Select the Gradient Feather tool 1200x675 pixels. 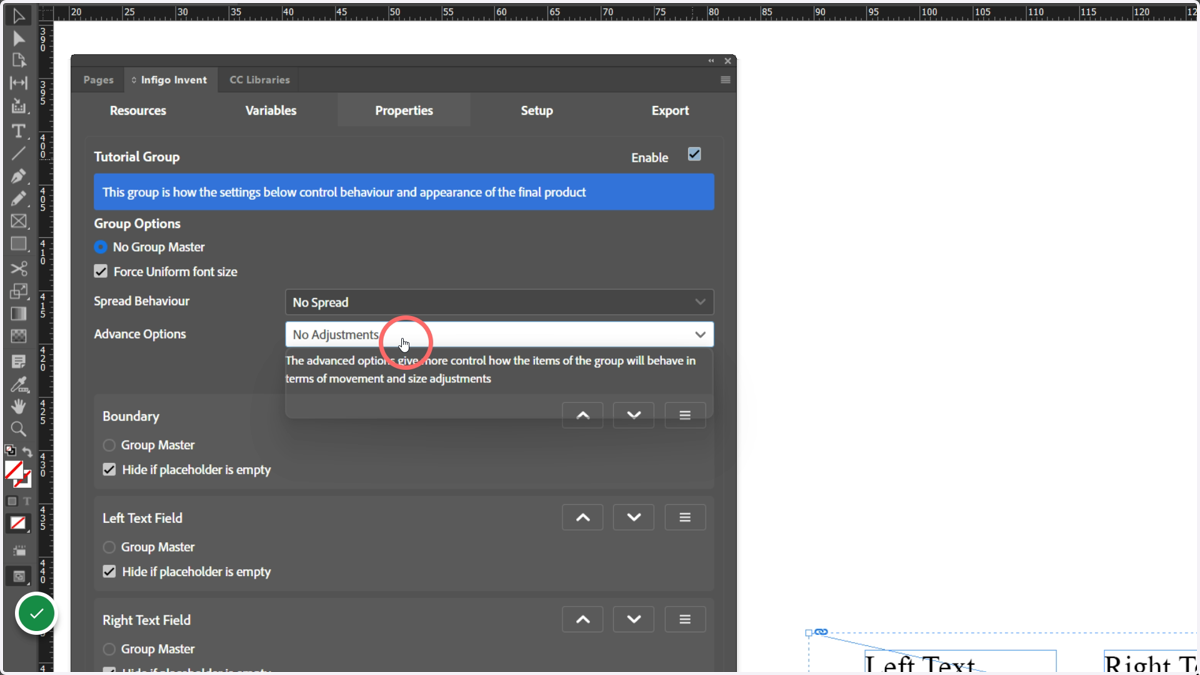tap(18, 337)
